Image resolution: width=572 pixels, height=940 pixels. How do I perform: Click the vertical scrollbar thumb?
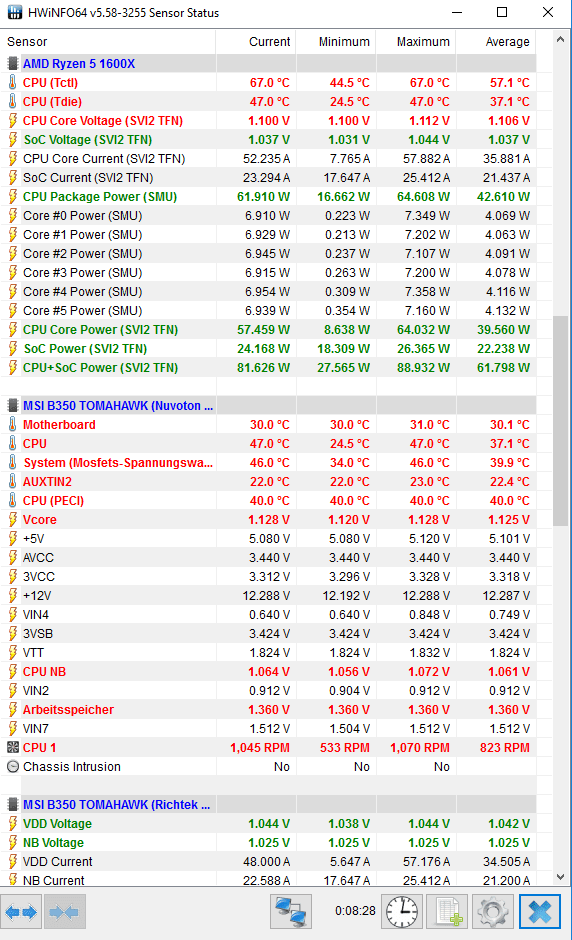561,421
